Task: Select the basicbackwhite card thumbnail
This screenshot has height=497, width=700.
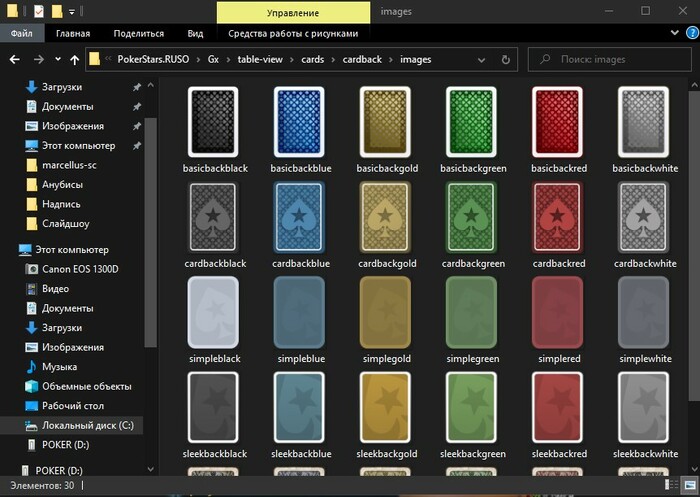Action: (644, 122)
